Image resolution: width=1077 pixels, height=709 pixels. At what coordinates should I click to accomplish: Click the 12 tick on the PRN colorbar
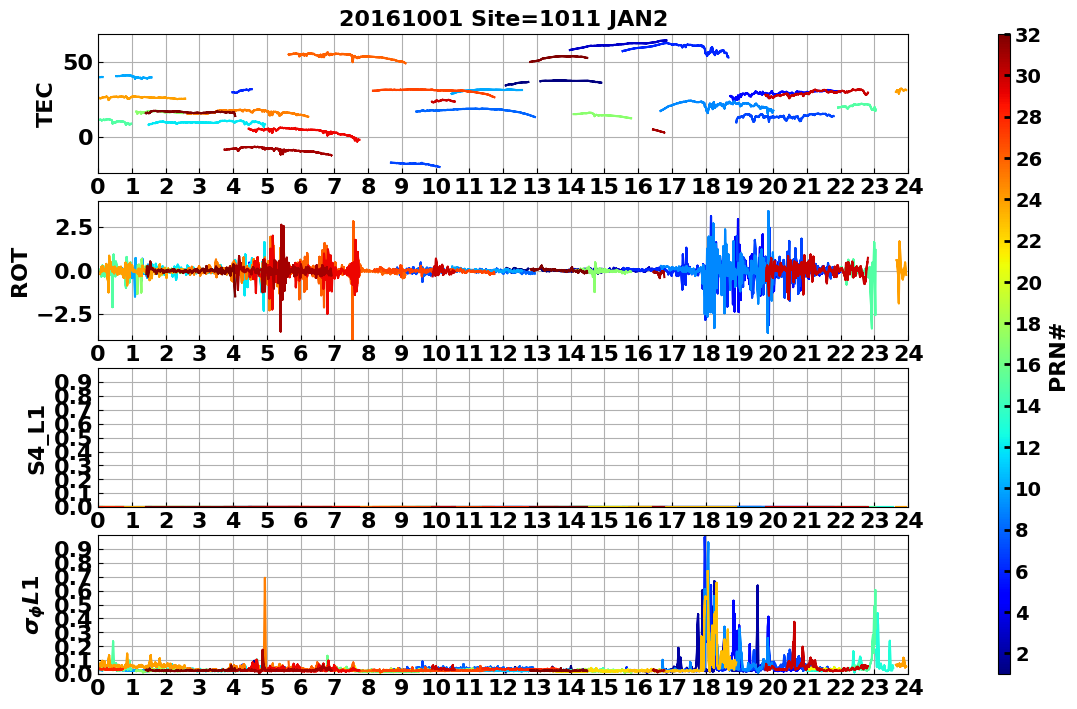(x=1028, y=447)
